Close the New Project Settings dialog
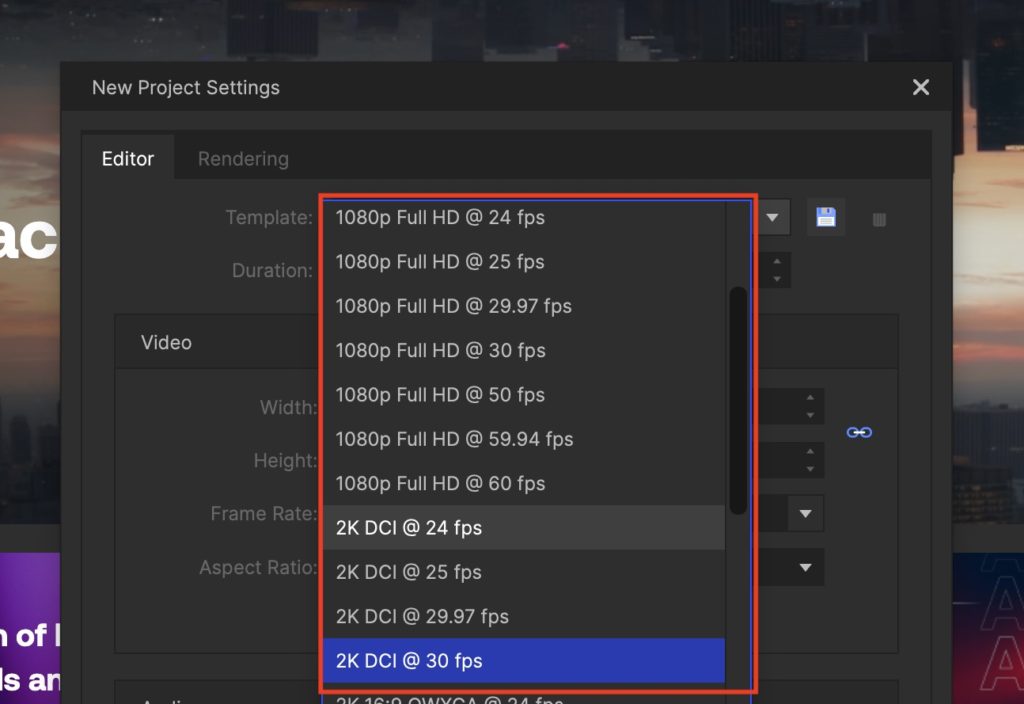This screenshot has height=704, width=1024. 921,88
